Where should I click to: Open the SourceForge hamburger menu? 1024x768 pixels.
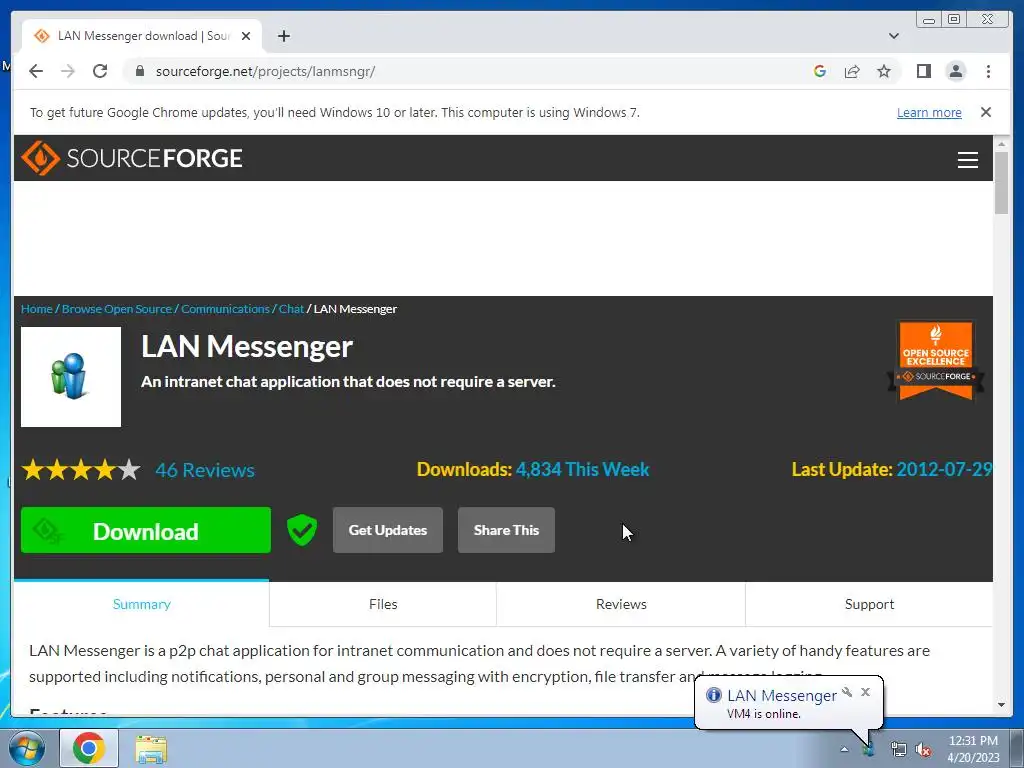[967, 159]
